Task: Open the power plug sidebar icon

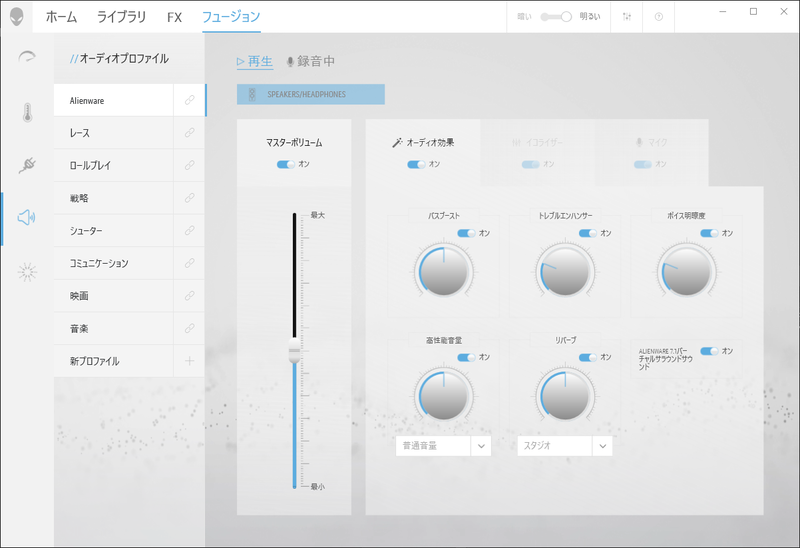Action: [27, 164]
